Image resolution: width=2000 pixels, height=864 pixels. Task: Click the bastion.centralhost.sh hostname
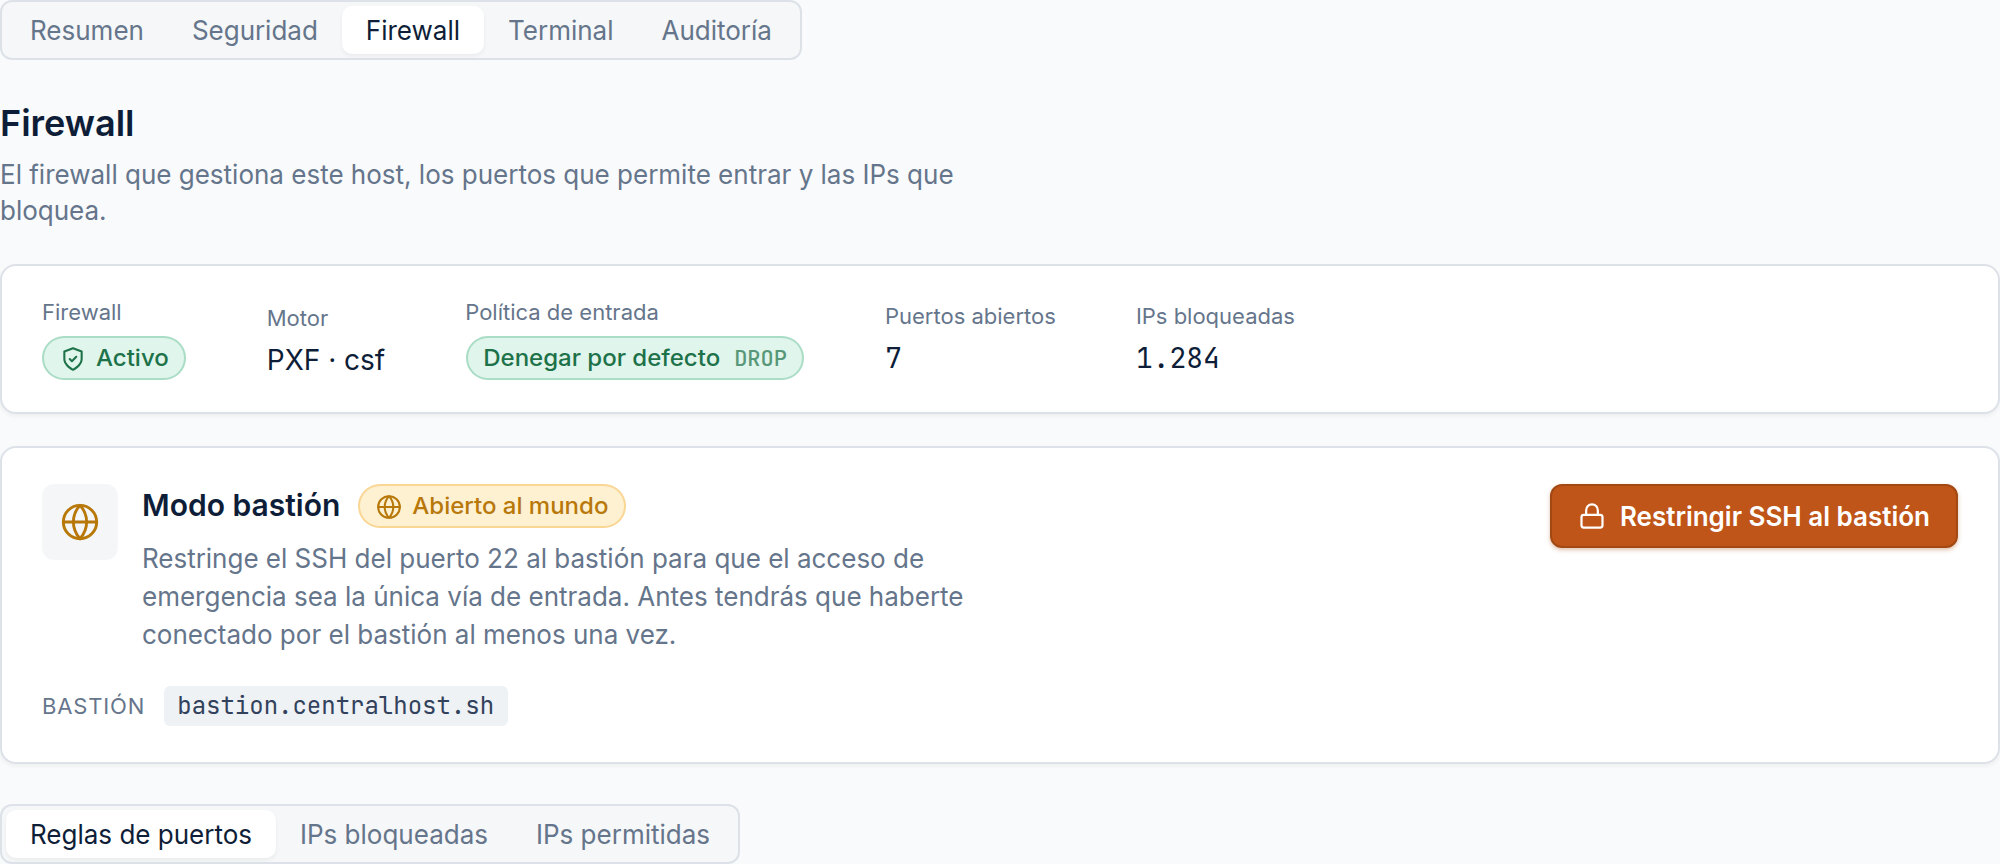336,706
